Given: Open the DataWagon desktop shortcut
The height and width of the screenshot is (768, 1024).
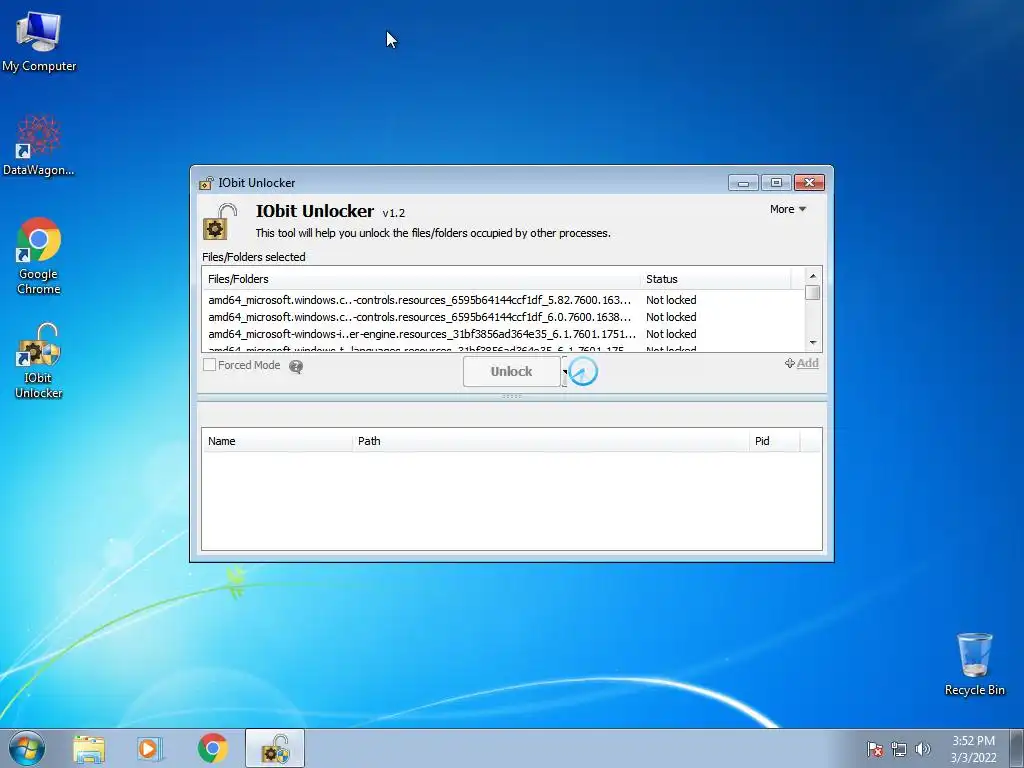Looking at the screenshot, I should (x=39, y=146).
